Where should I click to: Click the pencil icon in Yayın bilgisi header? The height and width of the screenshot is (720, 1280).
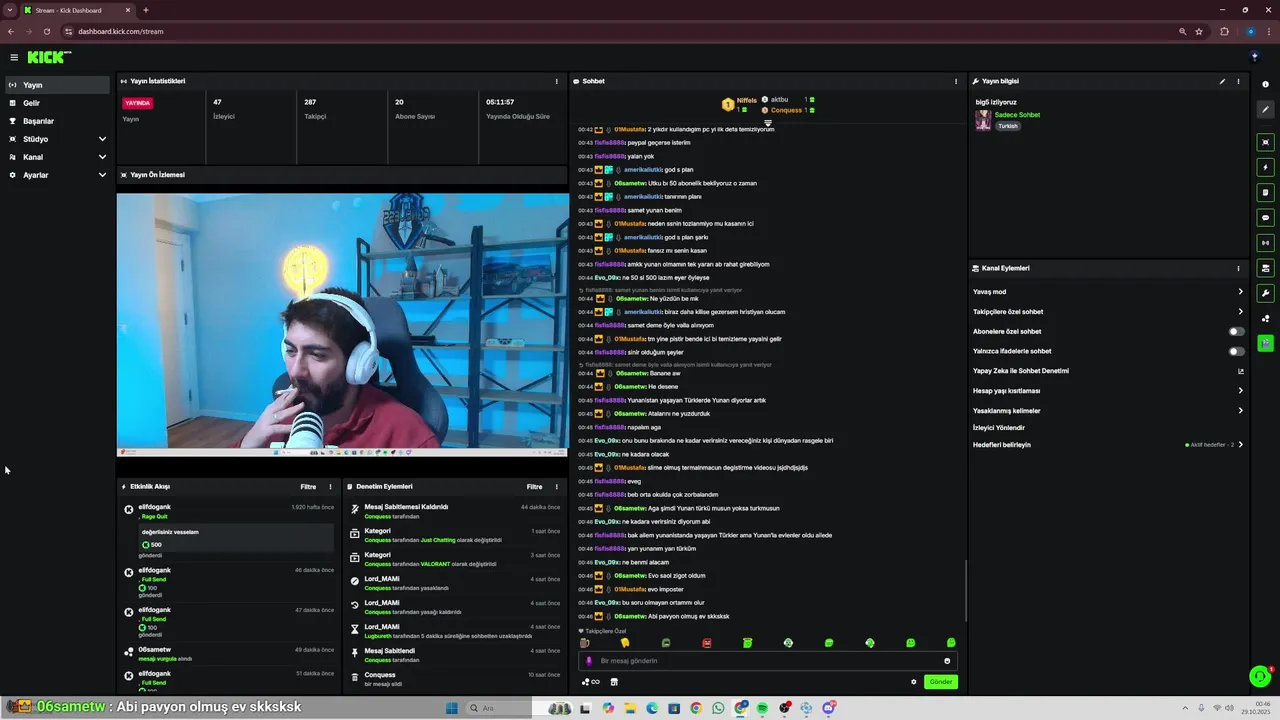coord(1222,81)
